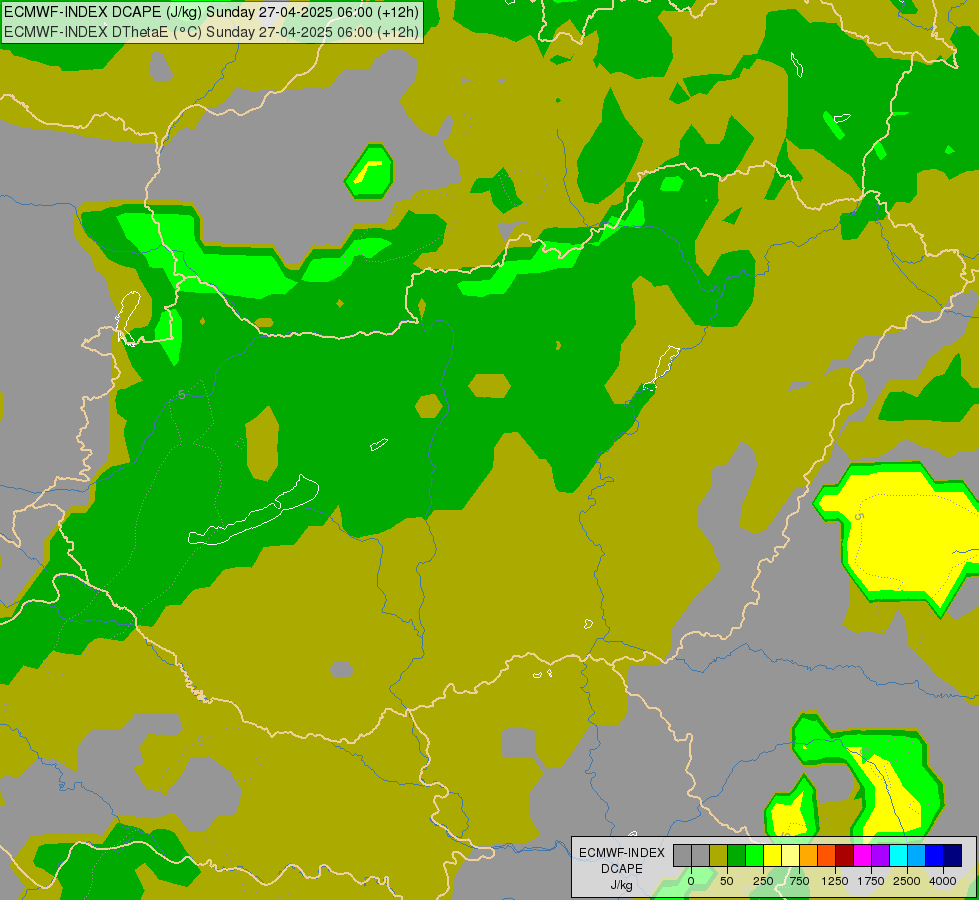Click the 1250 value on the legend scale
This screenshot has width=979, height=900.
[x=835, y=881]
